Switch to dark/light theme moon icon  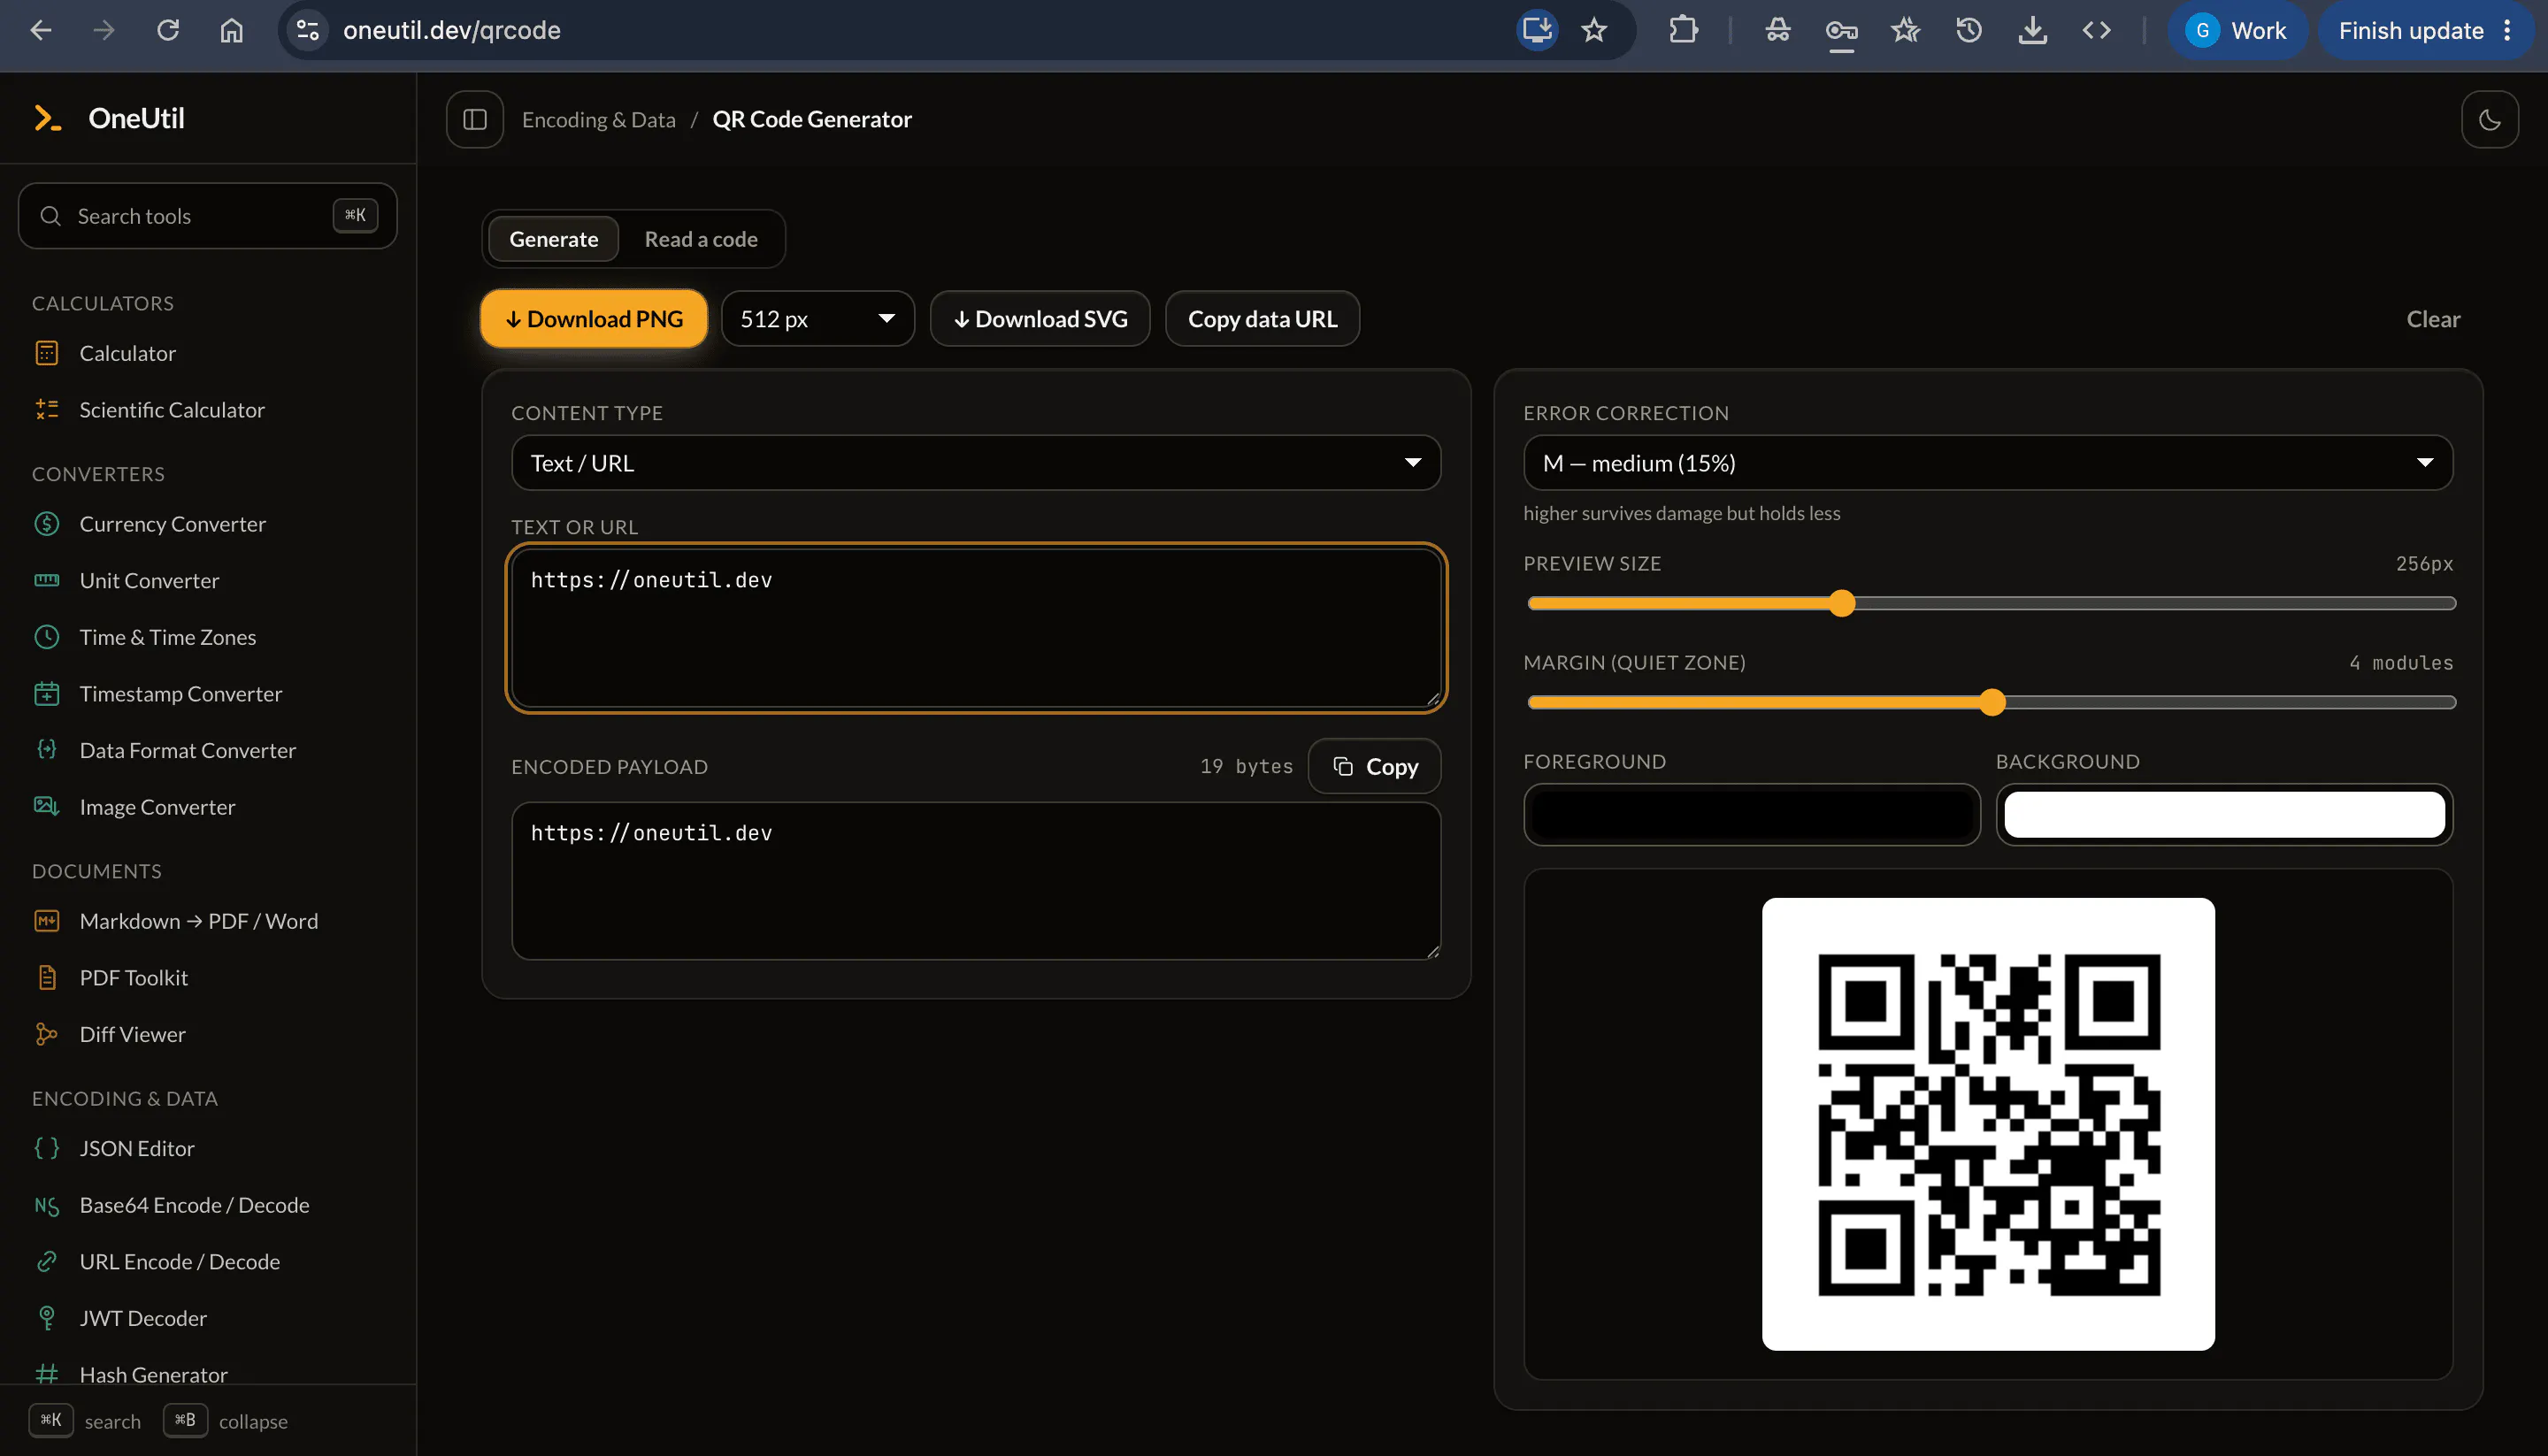[x=2489, y=119]
